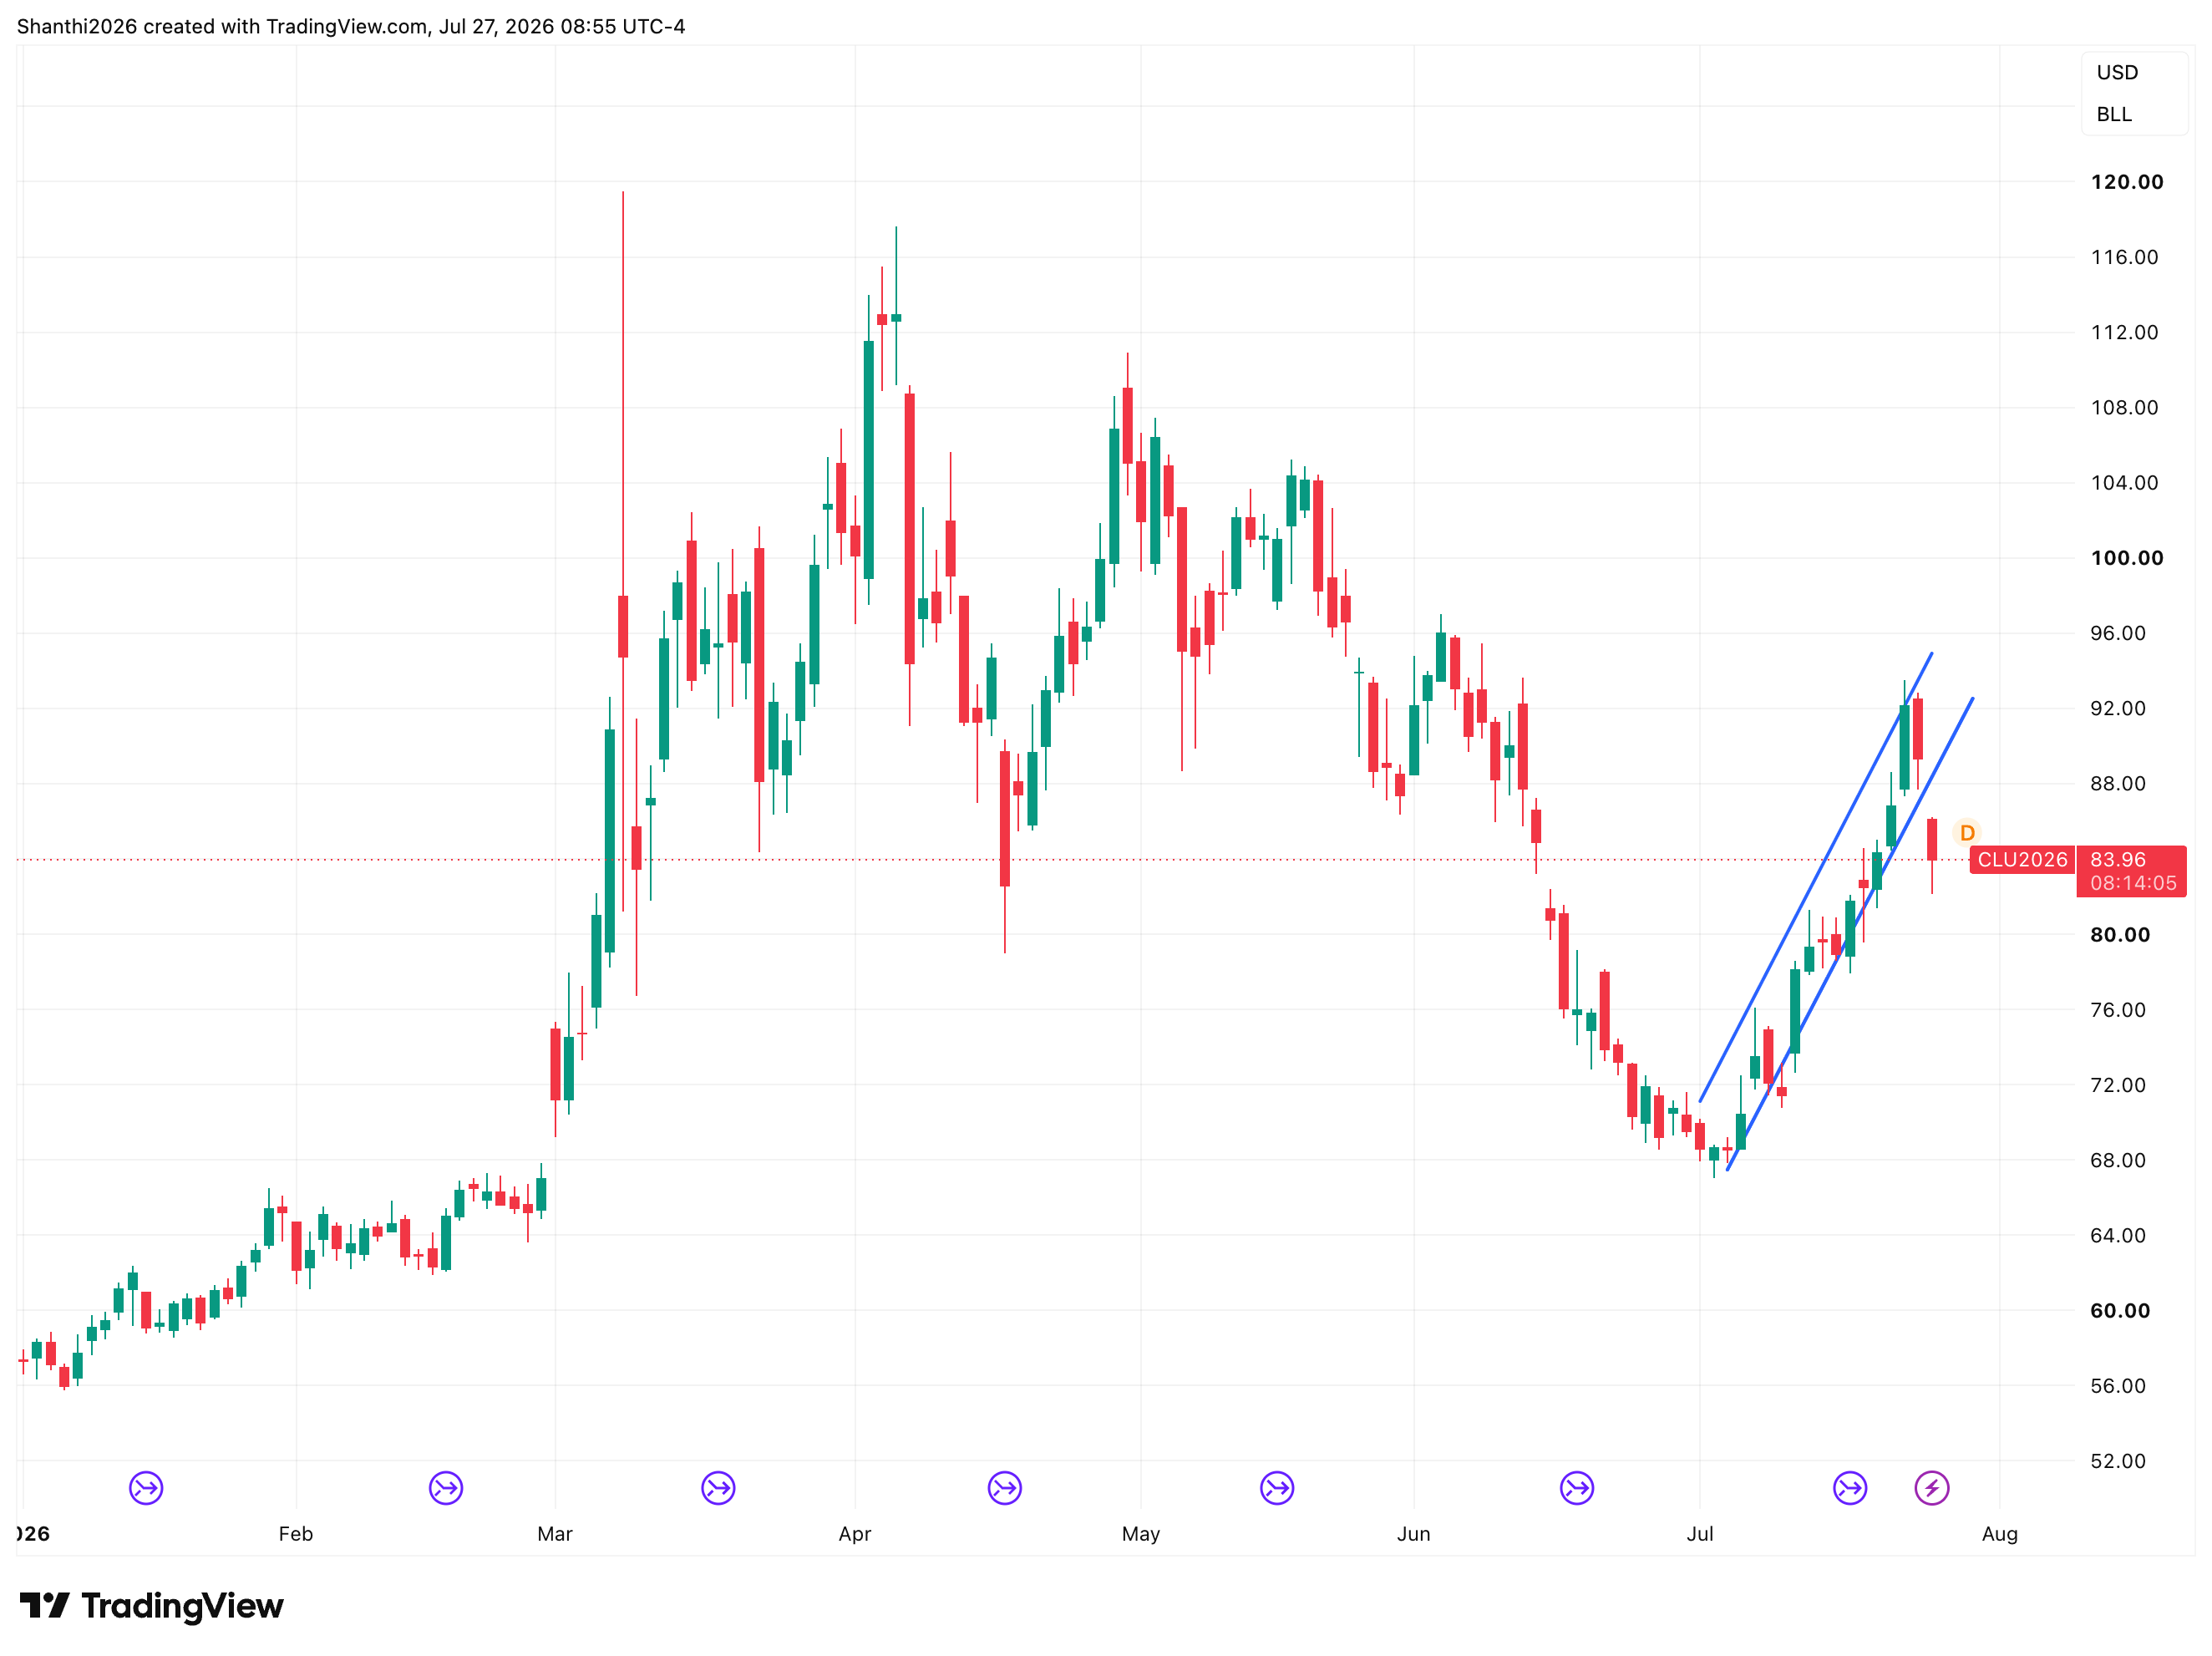Image resolution: width=2212 pixels, height=1656 pixels.
Task: Click the Feb date axis label
Action: (x=296, y=1534)
